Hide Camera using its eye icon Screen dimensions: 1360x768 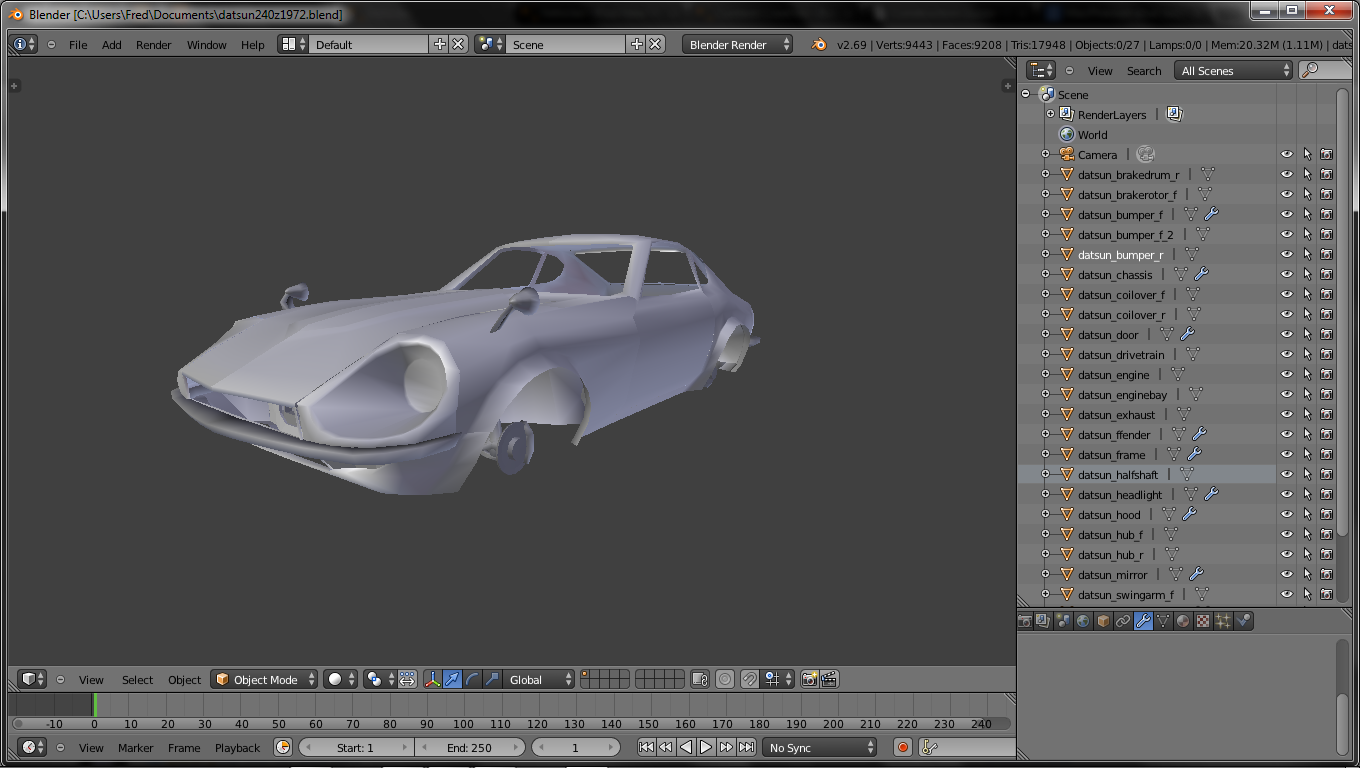1287,154
